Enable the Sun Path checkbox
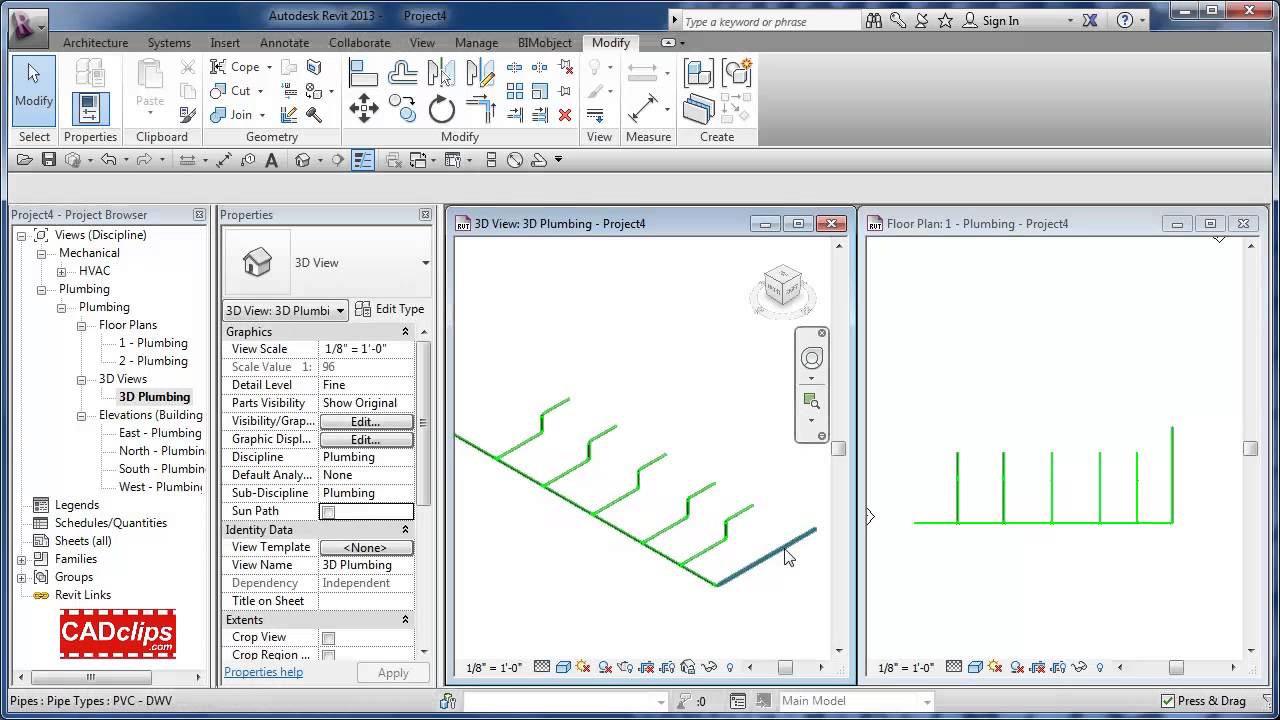This screenshot has height=720, width=1280. pos(328,512)
